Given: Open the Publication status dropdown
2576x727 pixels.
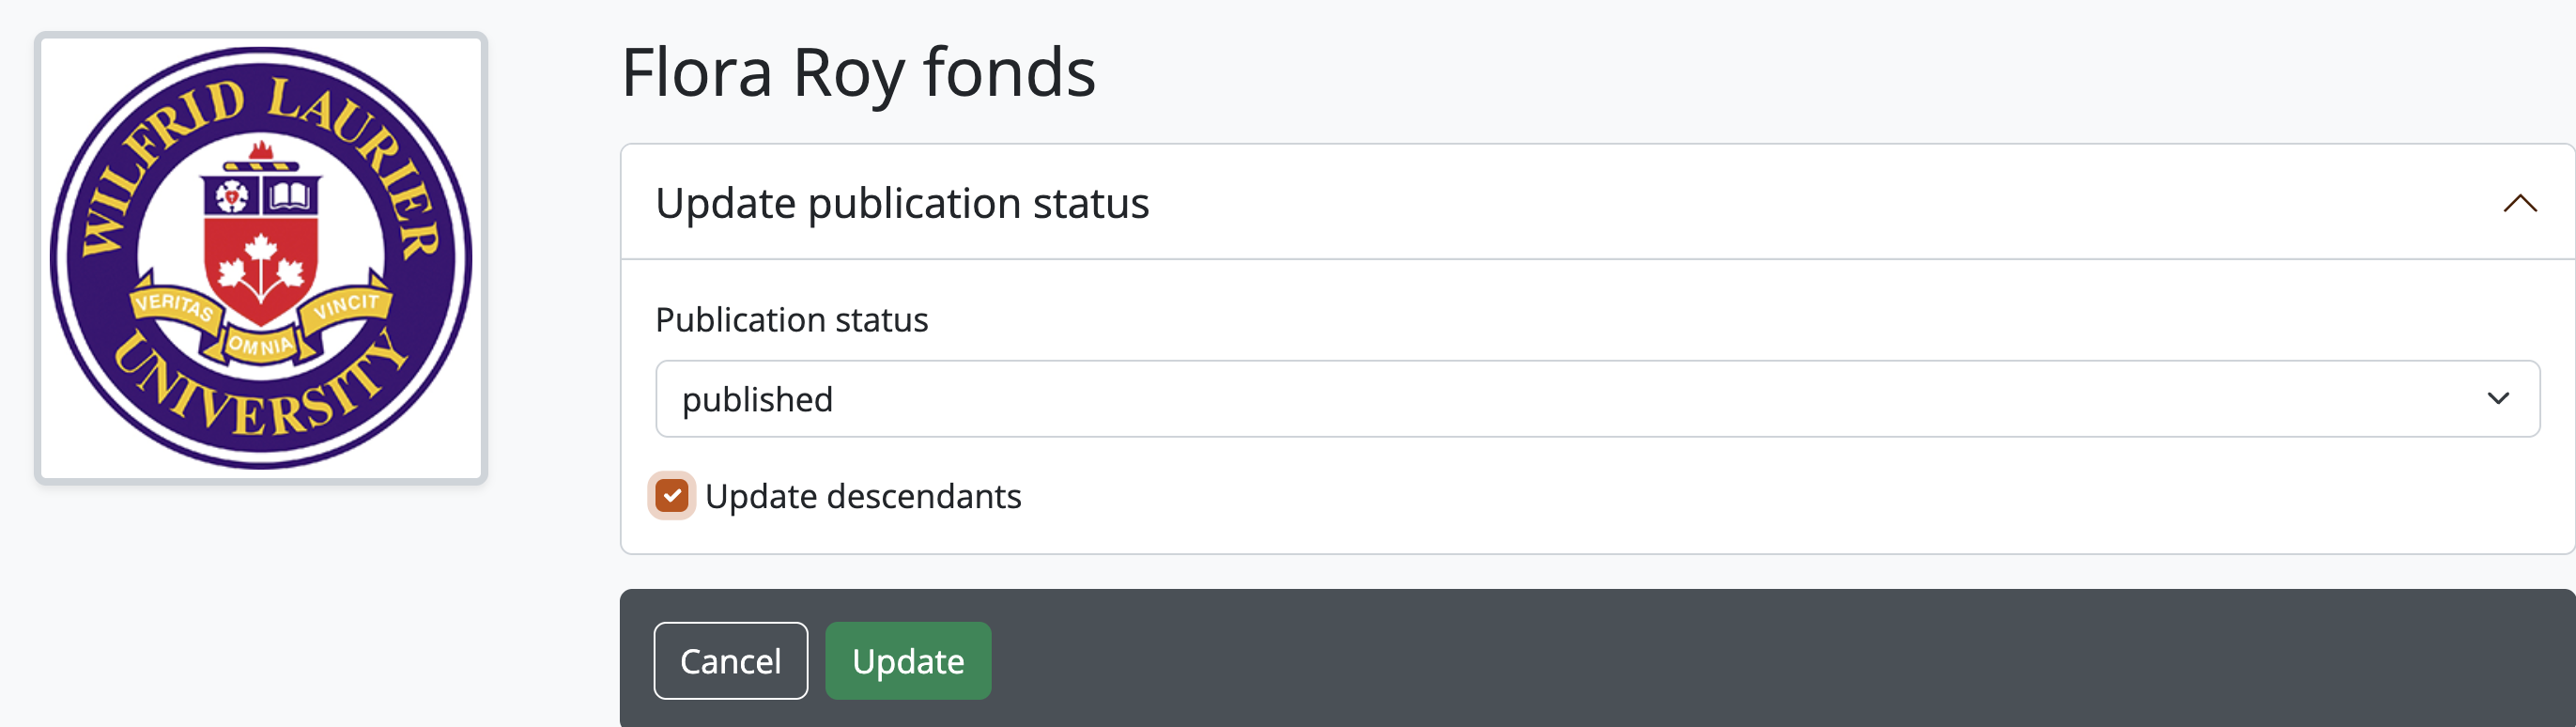Looking at the screenshot, I should point(1596,399).
